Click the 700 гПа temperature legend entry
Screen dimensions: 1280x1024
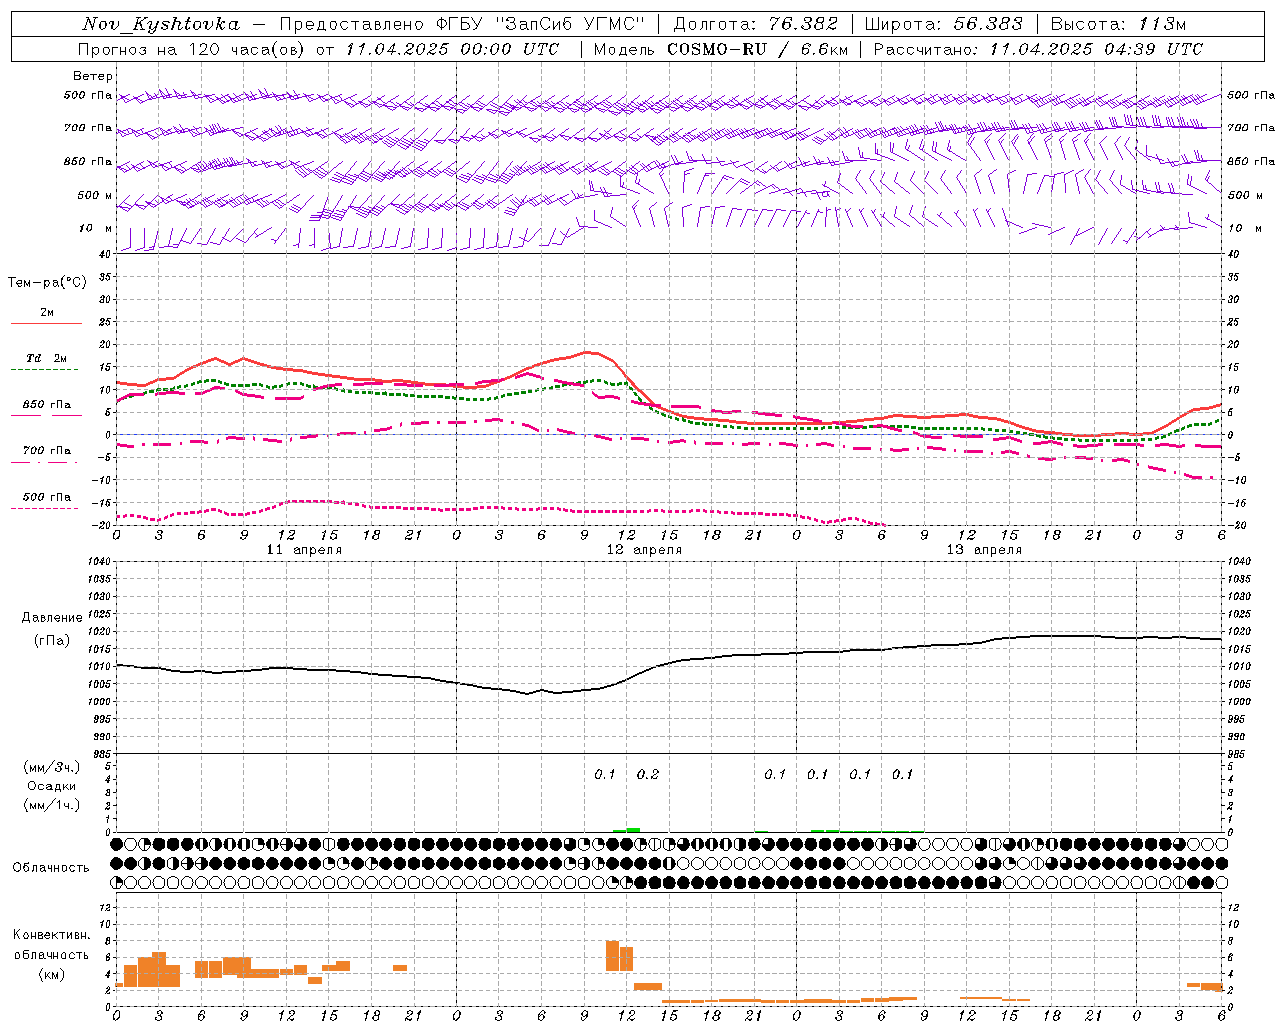pos(47,451)
